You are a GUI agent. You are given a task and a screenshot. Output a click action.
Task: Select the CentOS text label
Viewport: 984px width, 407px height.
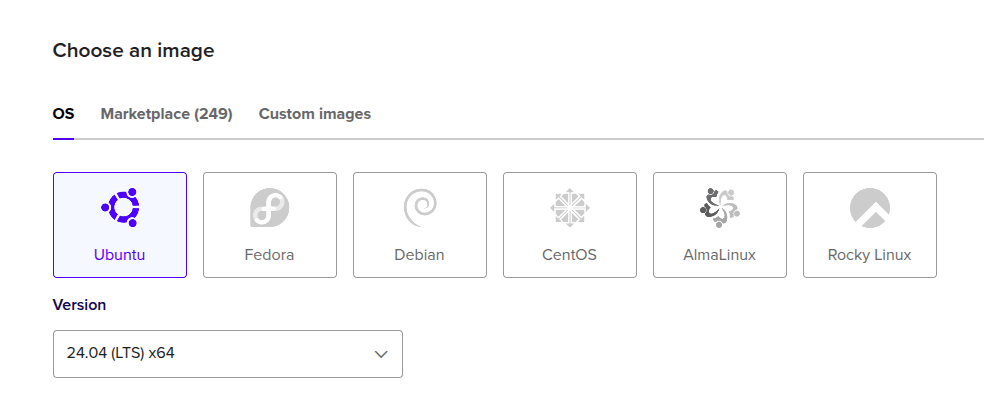click(570, 255)
